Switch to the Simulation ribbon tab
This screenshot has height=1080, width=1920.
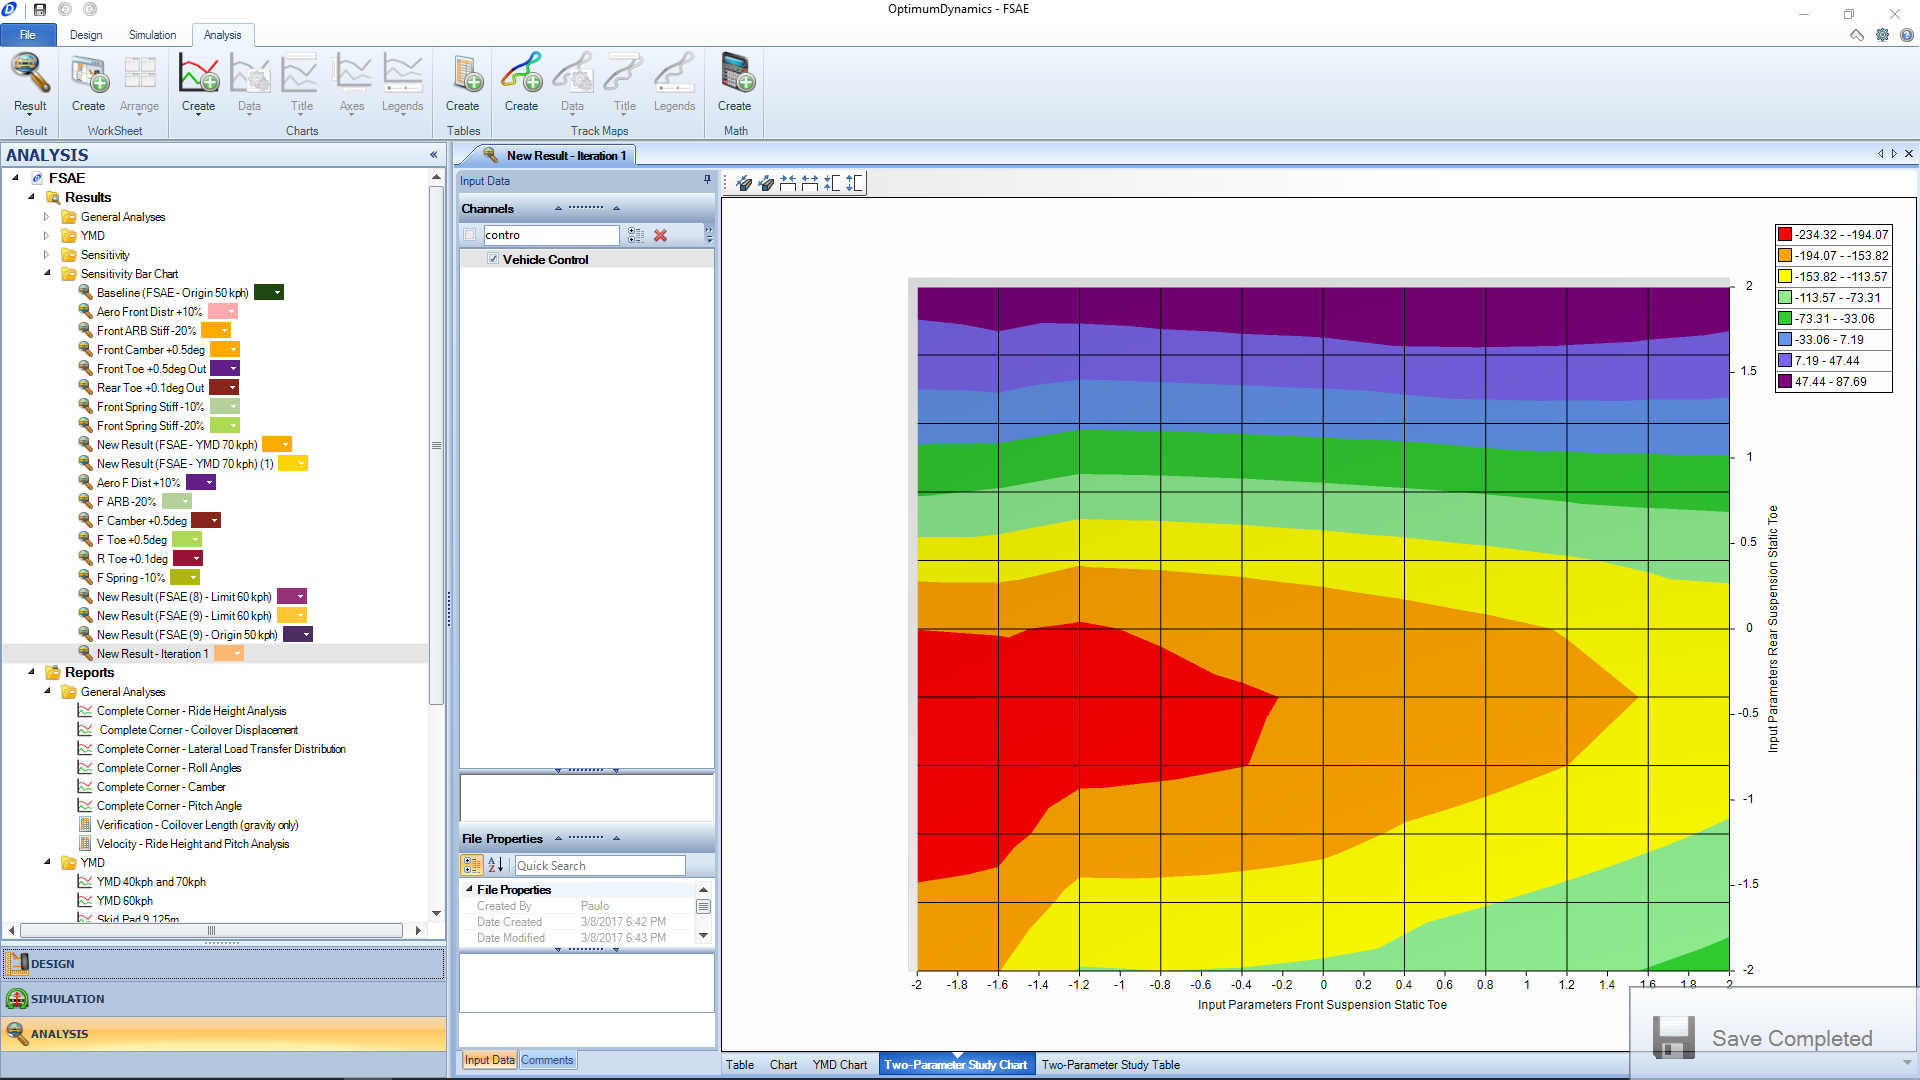pyautogui.click(x=151, y=34)
